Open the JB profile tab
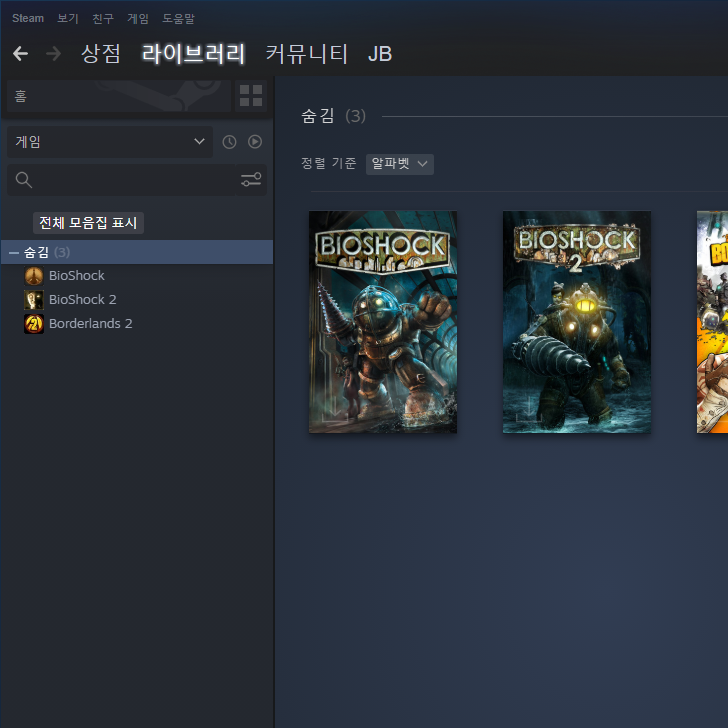The height and width of the screenshot is (728, 728). tap(380, 54)
